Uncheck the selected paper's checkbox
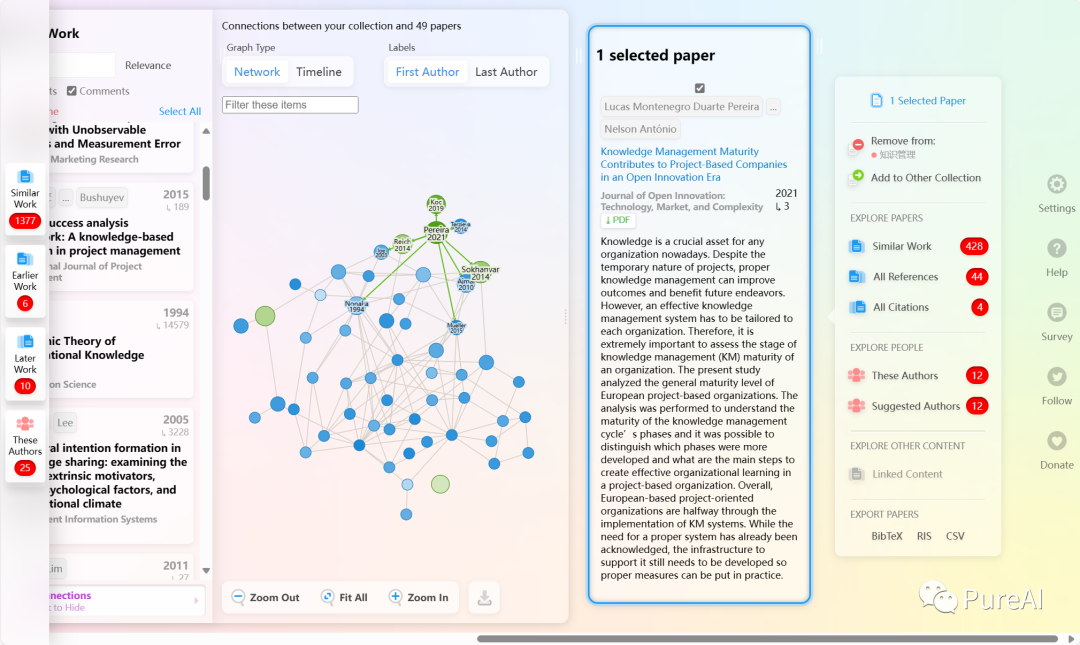 click(699, 87)
